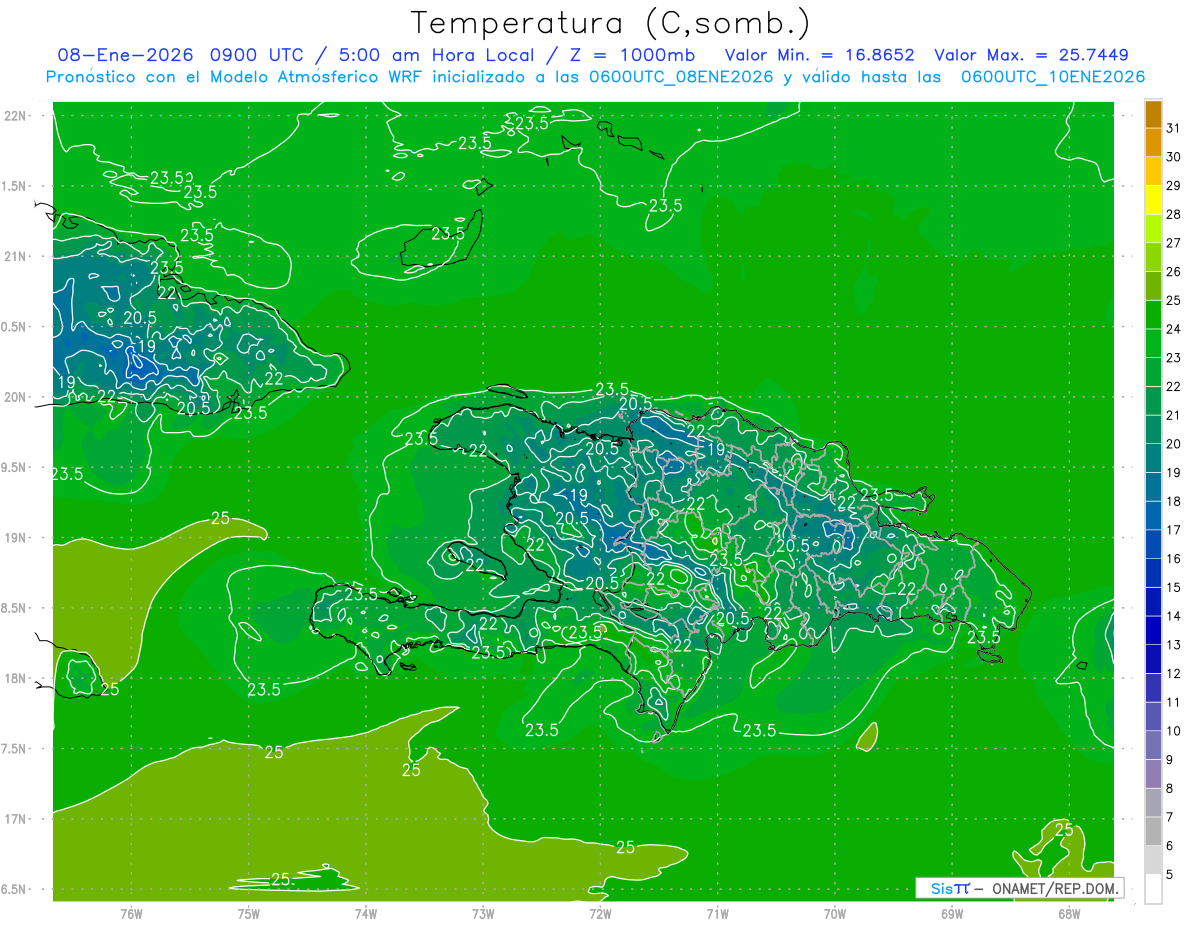Pick the olive swatch between 25 and 26
1200x927 pixels.
click(x=1153, y=286)
